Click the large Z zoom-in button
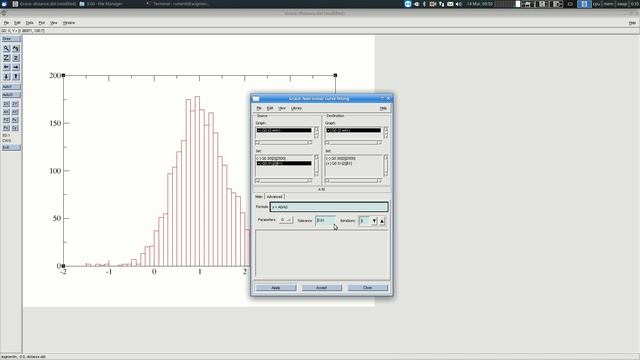Viewport: 640px width, 360px height. pyautogui.click(x=7, y=58)
